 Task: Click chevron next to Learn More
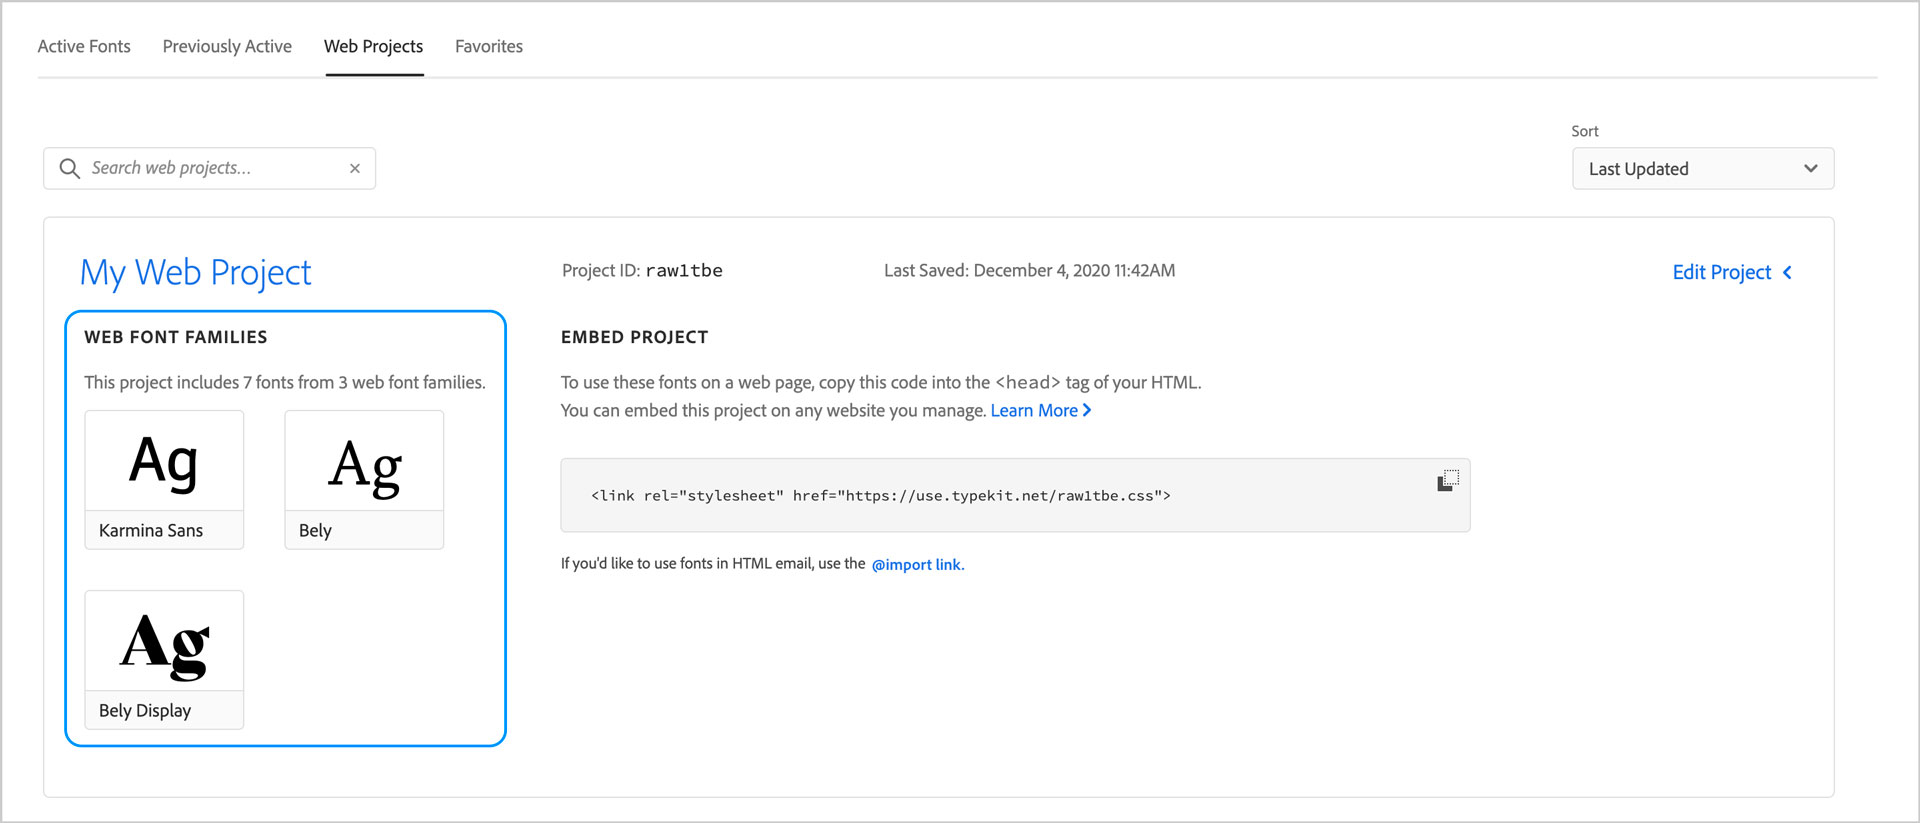[x=1087, y=410]
